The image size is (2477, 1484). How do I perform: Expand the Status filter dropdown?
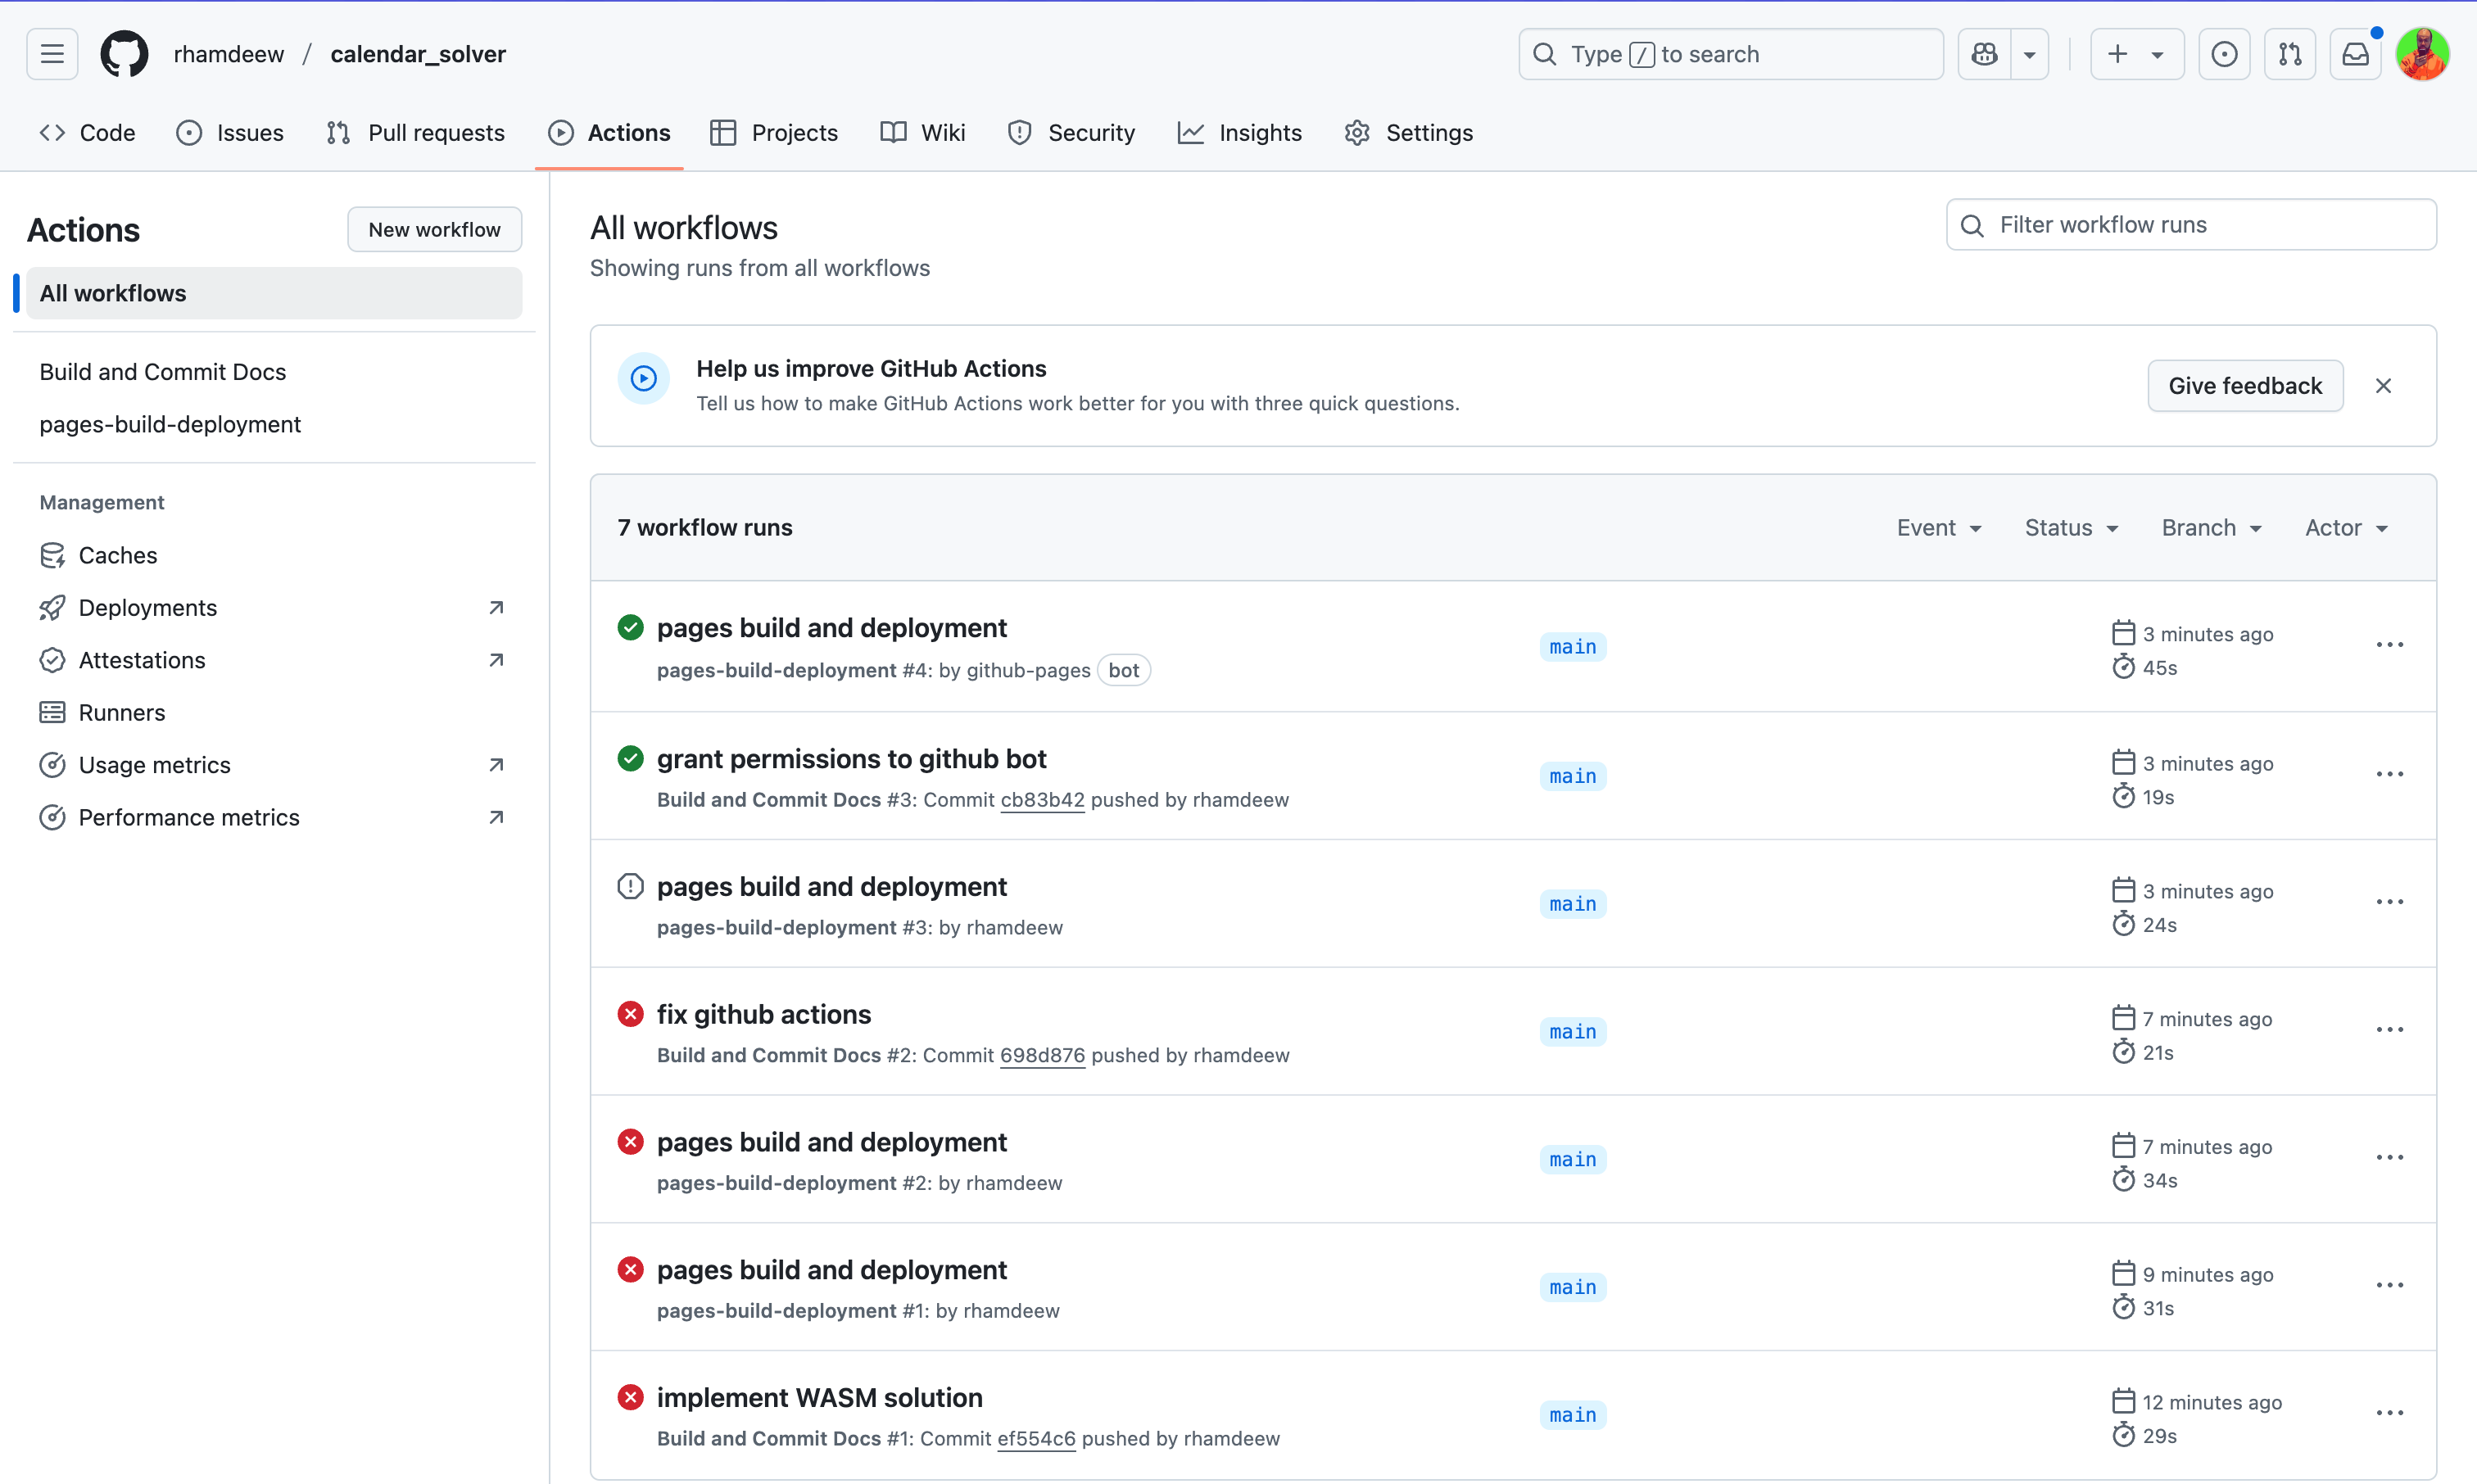coord(2071,528)
